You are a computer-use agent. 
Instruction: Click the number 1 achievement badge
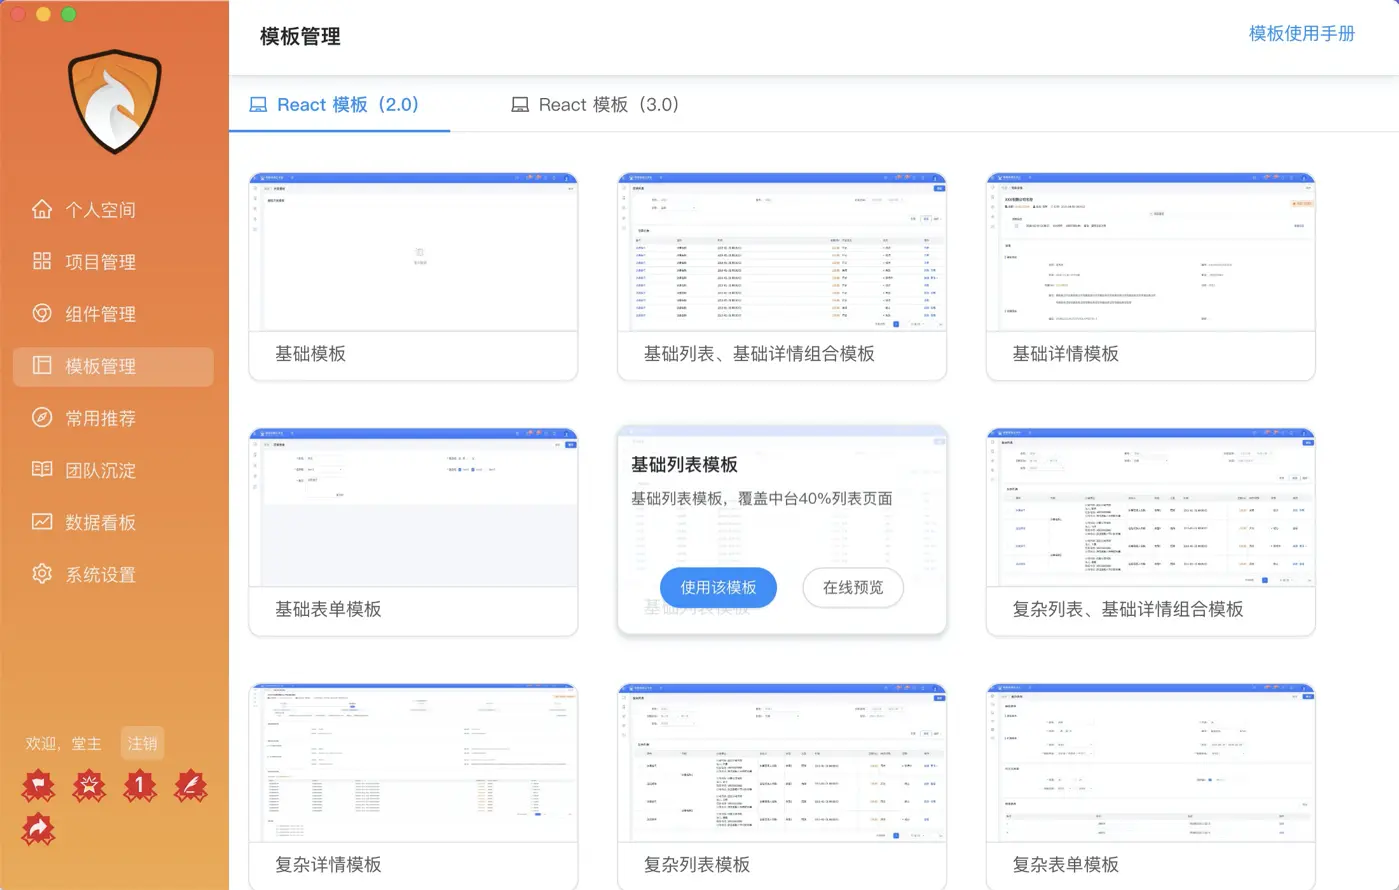(140, 786)
